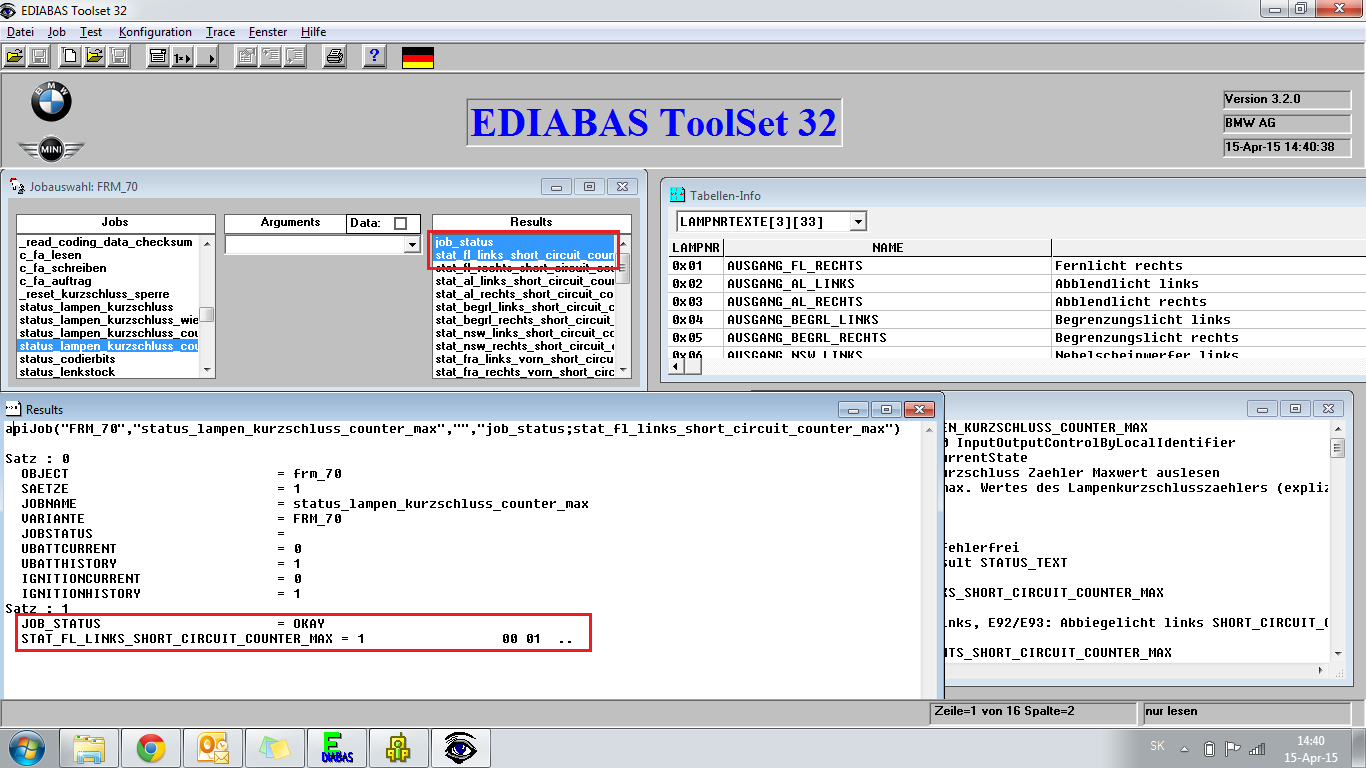
Task: Toggle the Data checkbox
Action: pos(401,223)
